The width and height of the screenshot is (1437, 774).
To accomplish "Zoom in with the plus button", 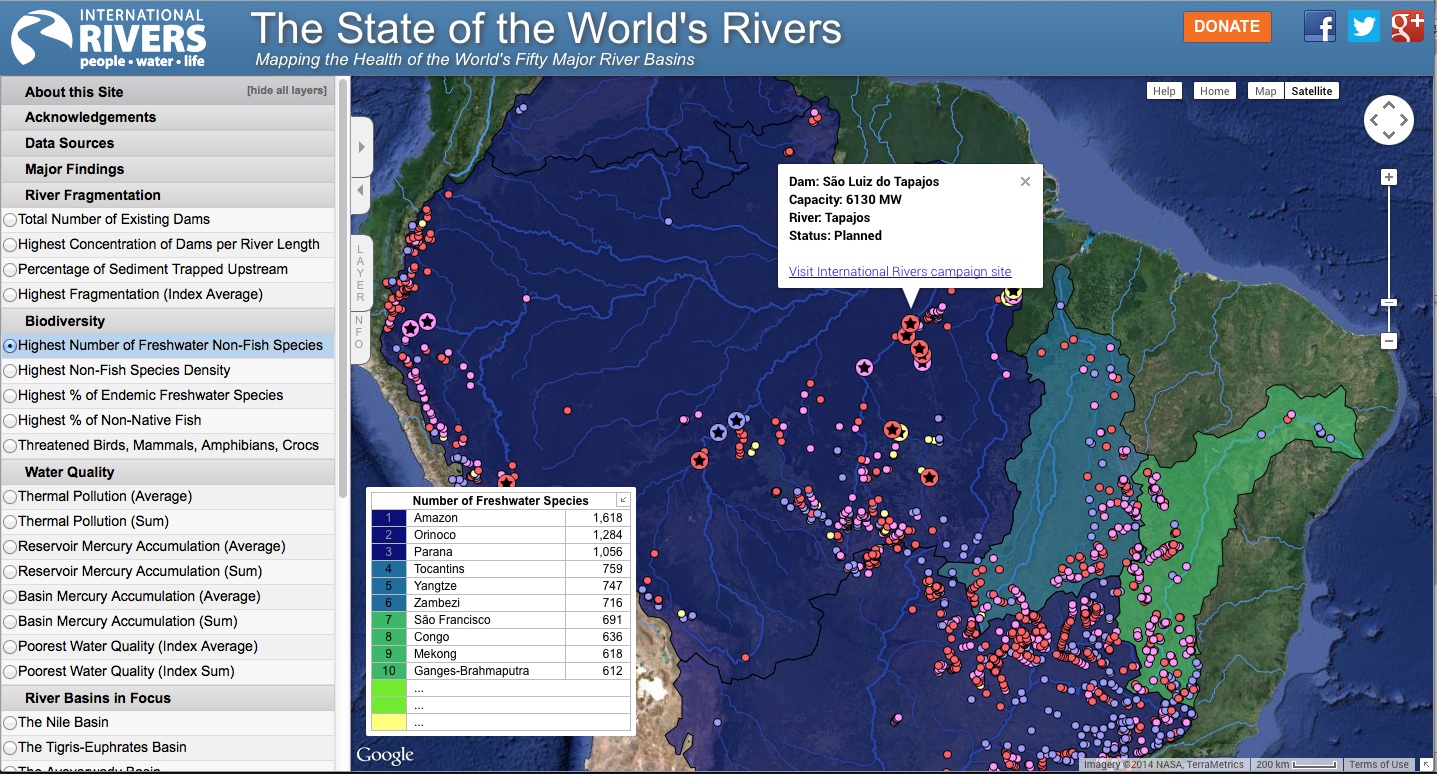I will pos(1388,178).
